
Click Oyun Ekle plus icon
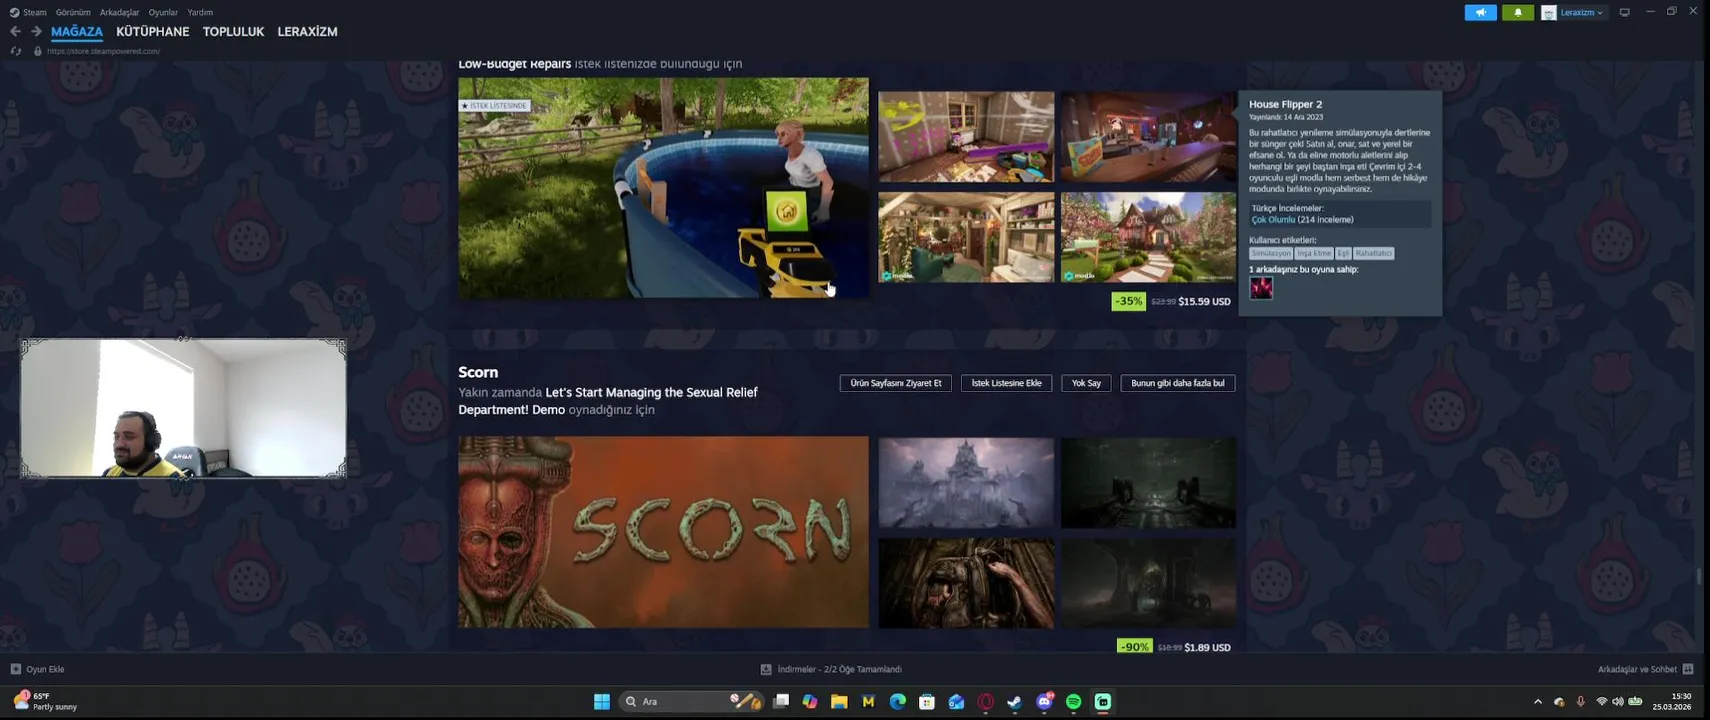click(x=15, y=669)
